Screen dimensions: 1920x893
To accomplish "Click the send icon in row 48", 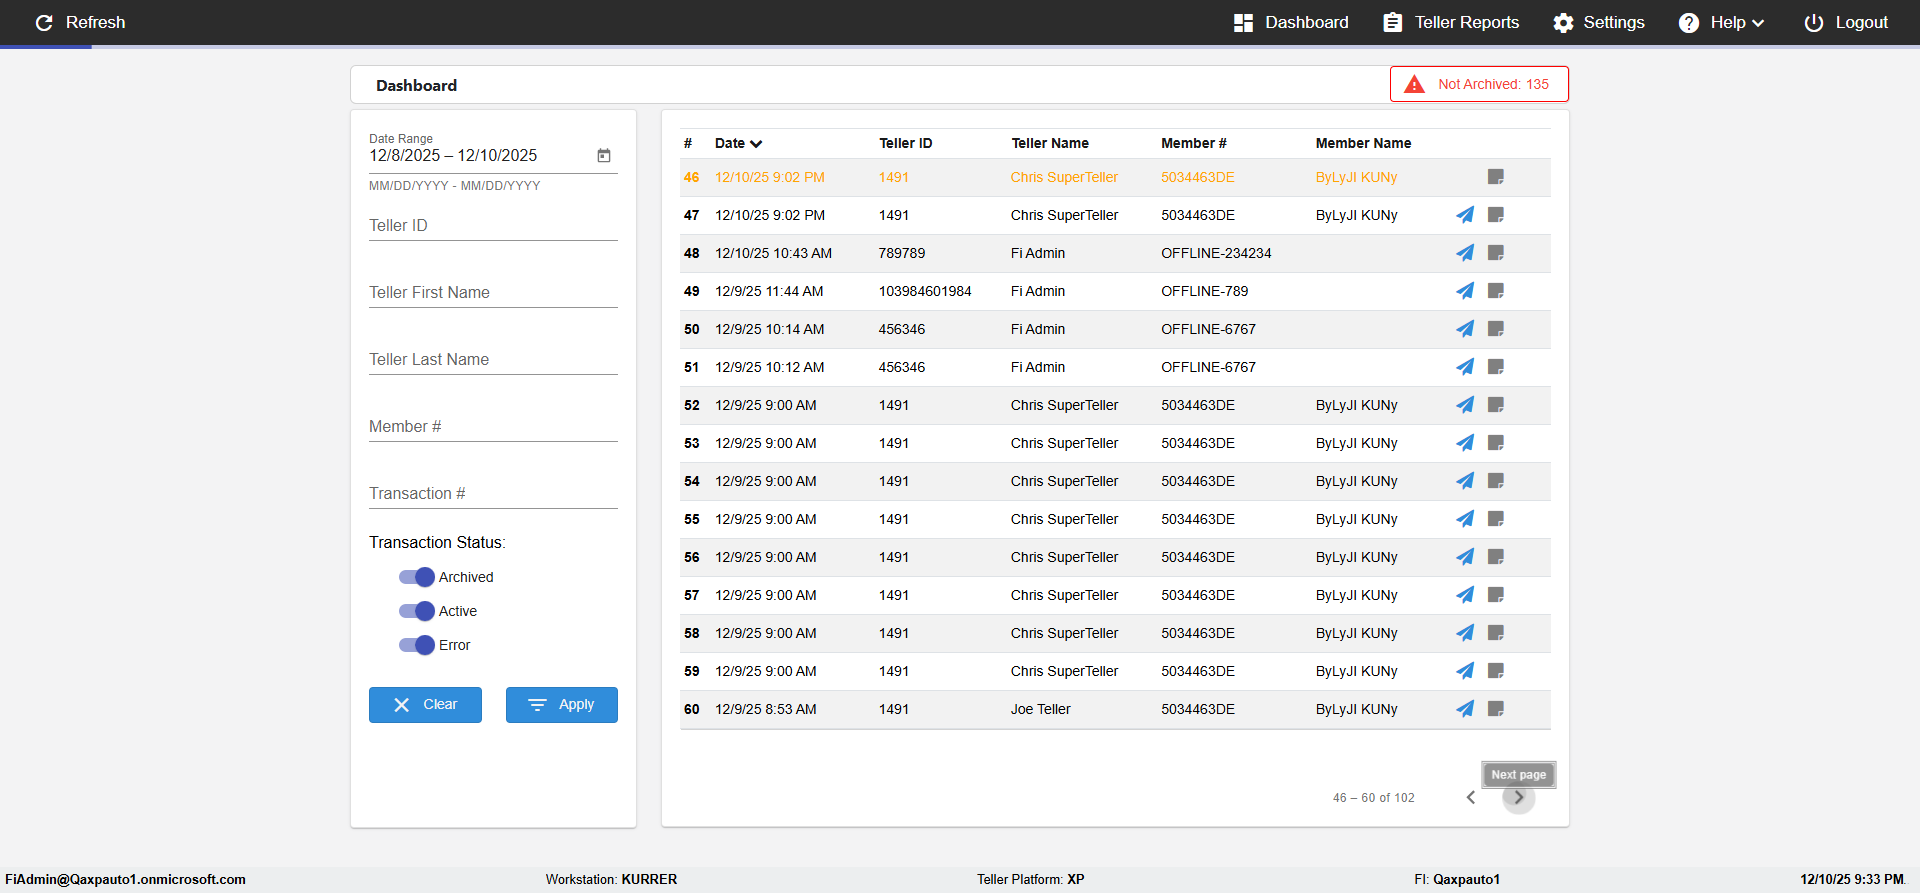I will point(1465,253).
